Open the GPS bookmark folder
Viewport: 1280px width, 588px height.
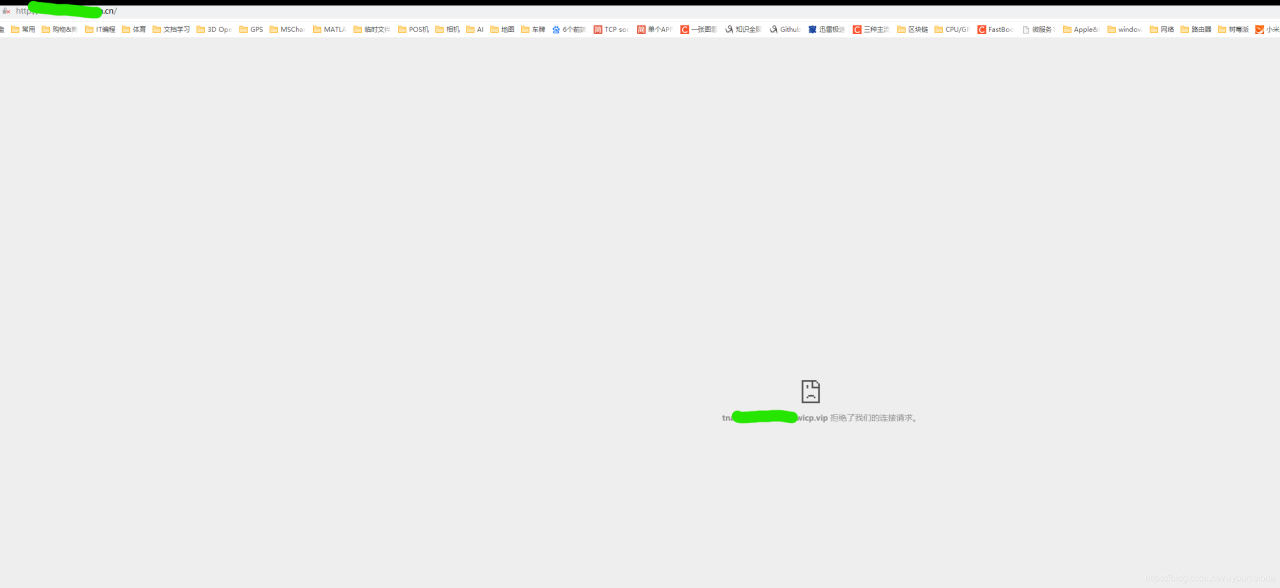coord(251,30)
